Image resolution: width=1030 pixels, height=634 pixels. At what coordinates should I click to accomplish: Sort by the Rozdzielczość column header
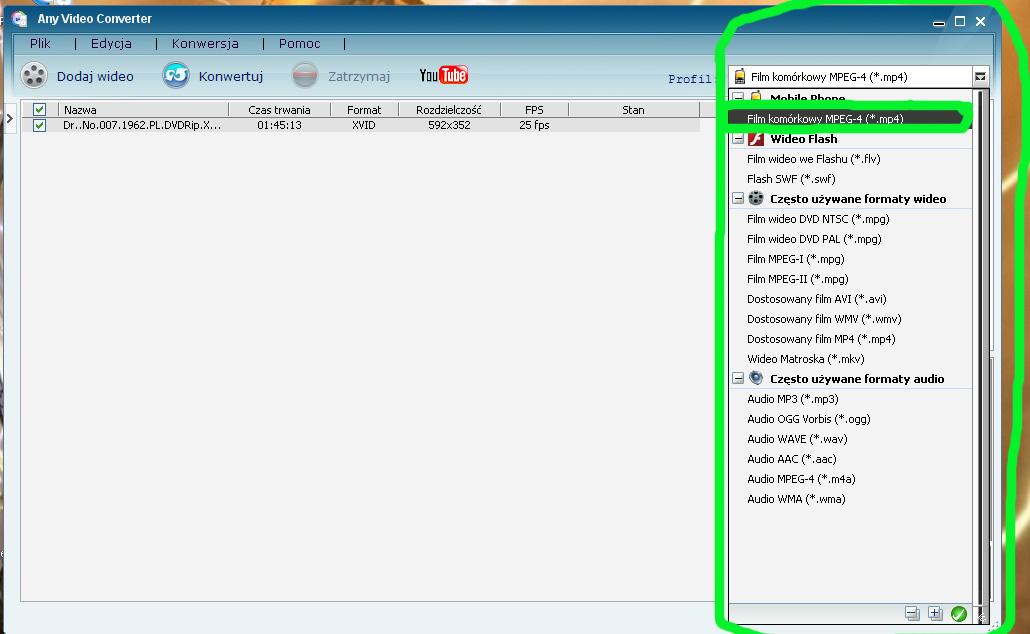click(449, 110)
